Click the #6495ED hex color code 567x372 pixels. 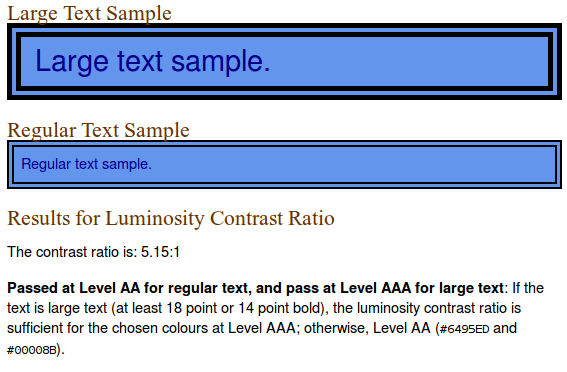click(464, 329)
